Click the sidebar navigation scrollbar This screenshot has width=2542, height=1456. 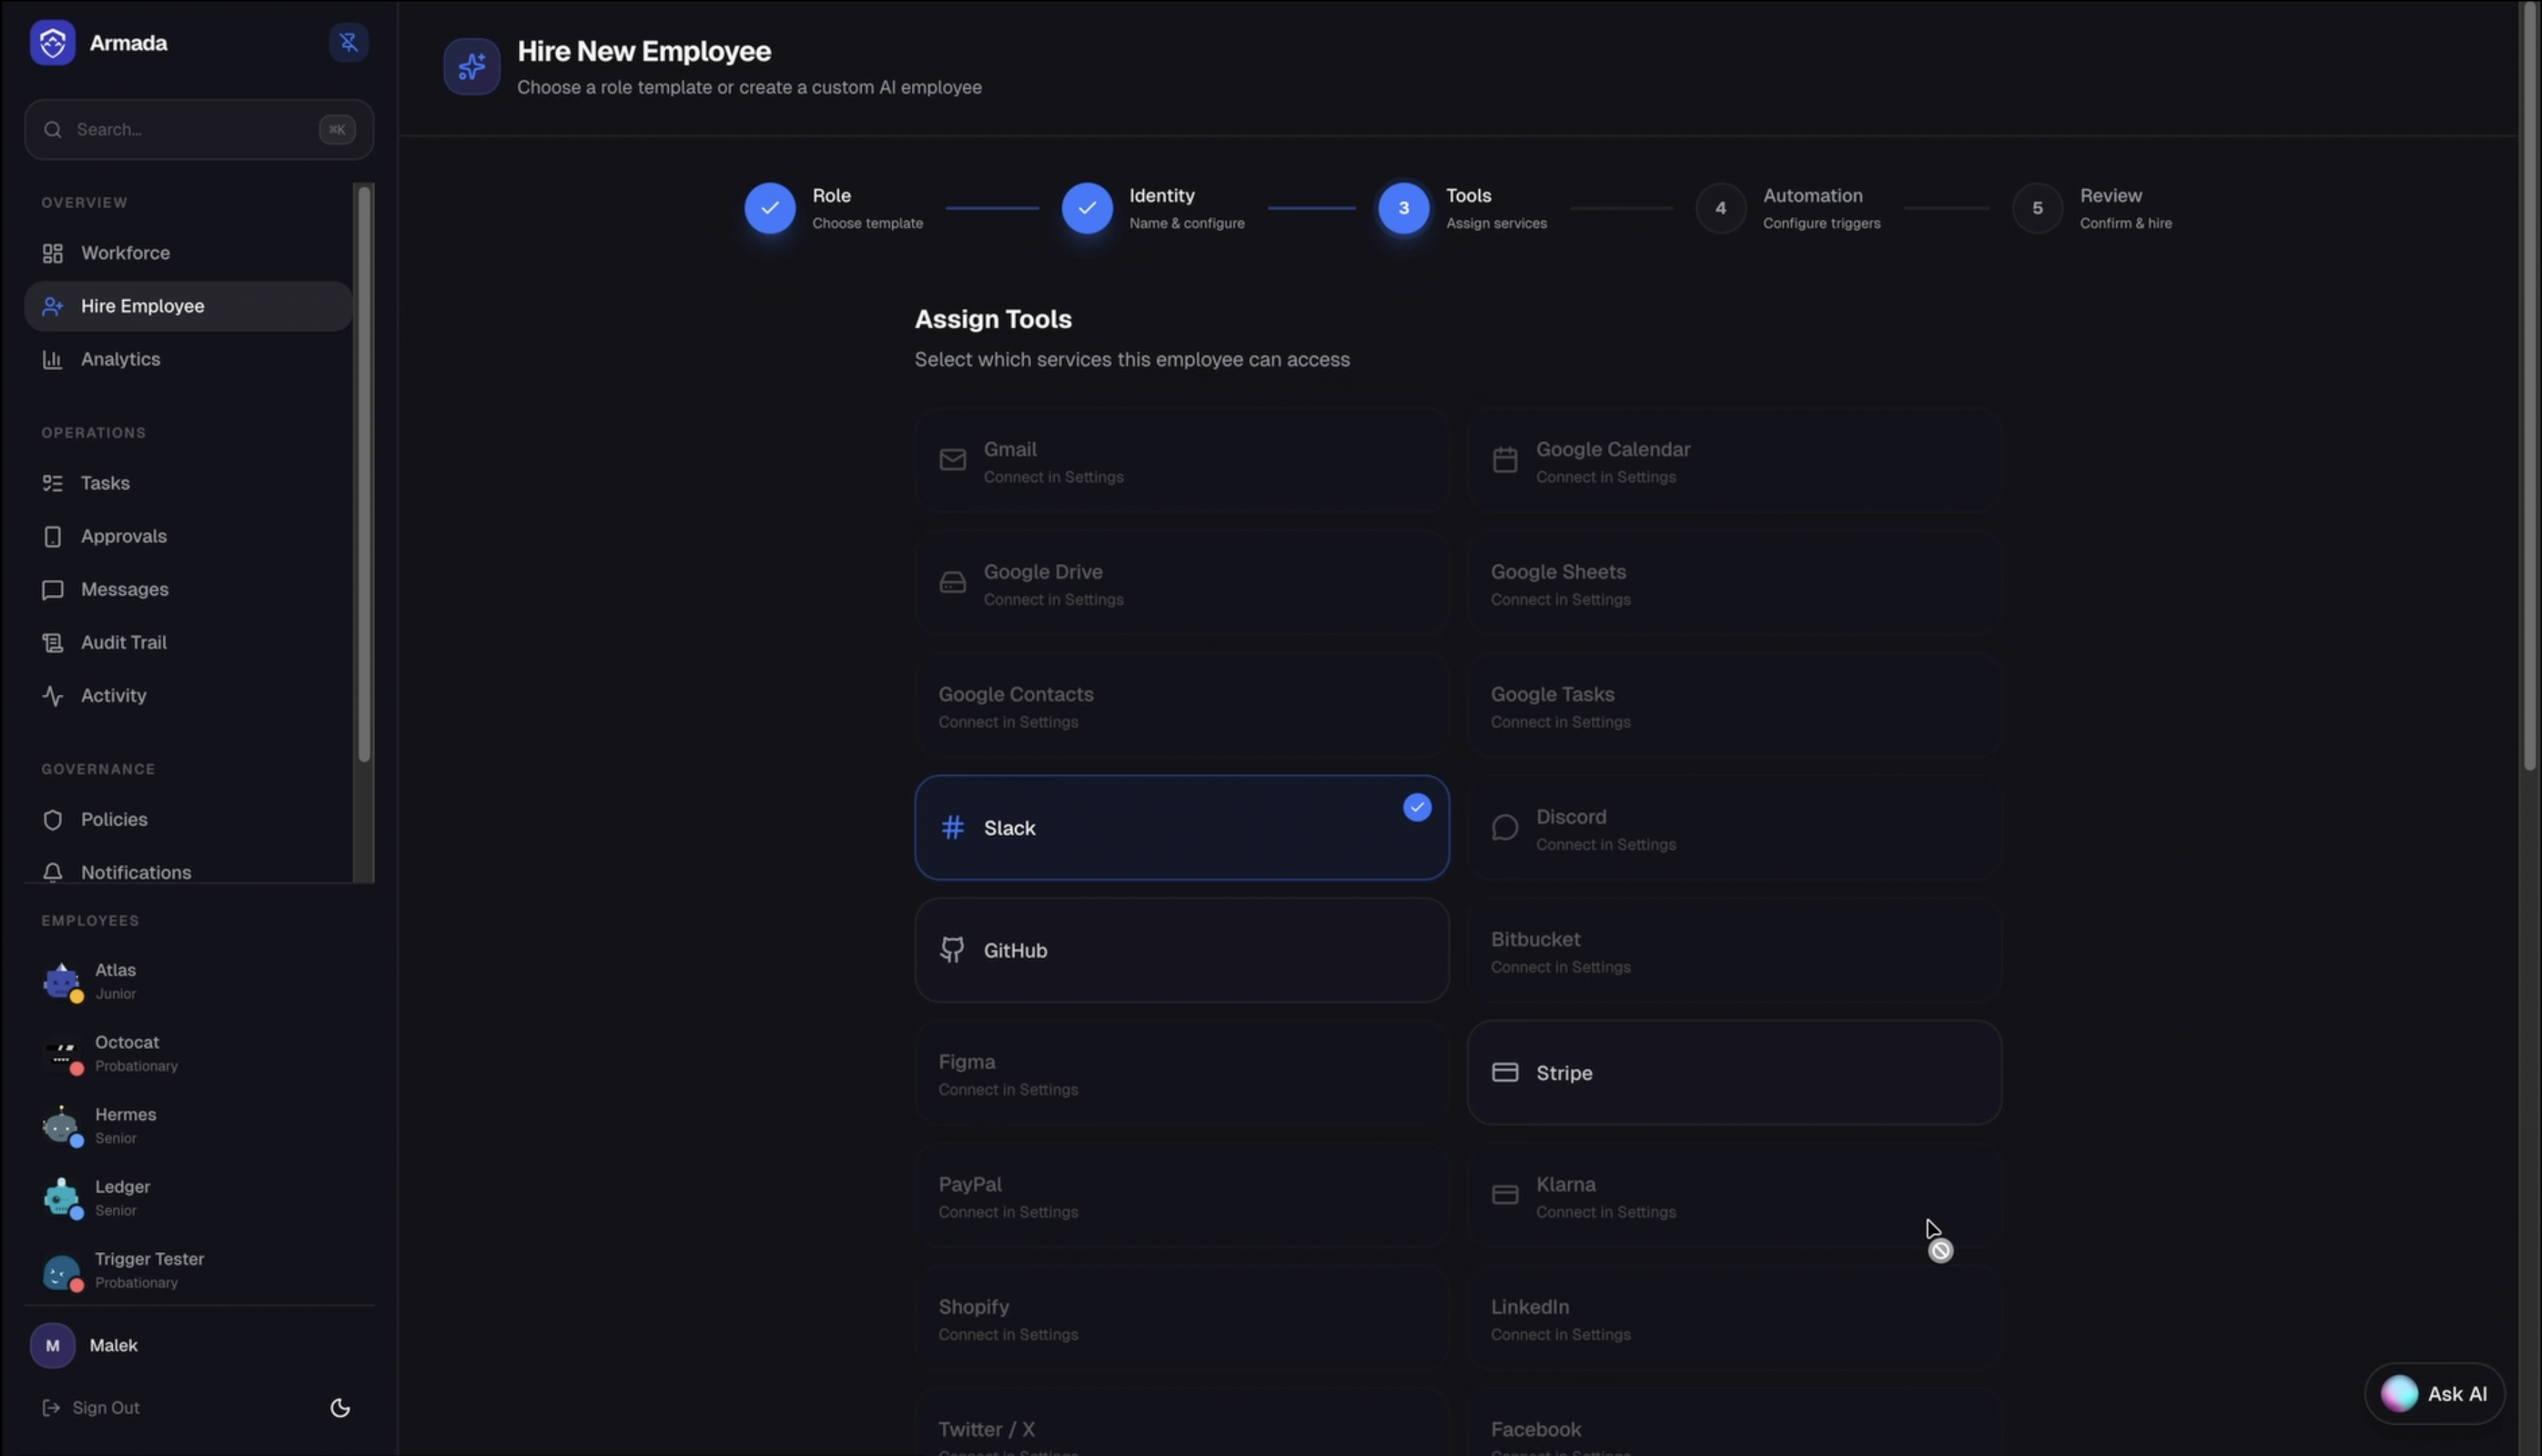click(x=364, y=475)
